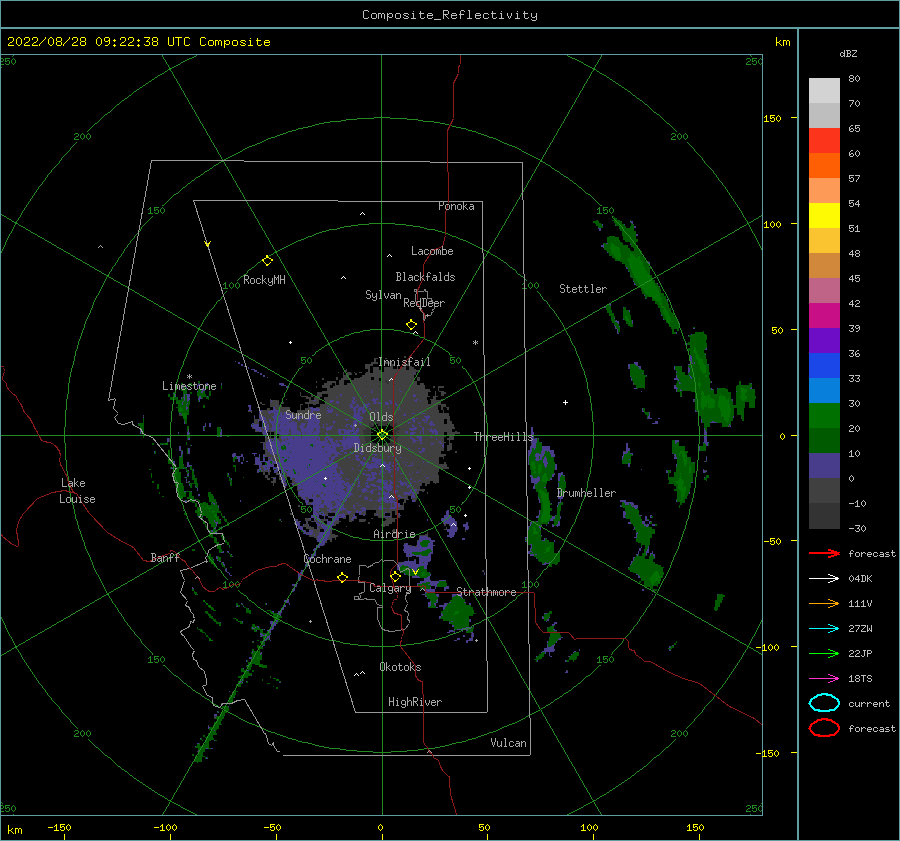Select the purple 36–39 dBZ swatch

tap(824, 341)
